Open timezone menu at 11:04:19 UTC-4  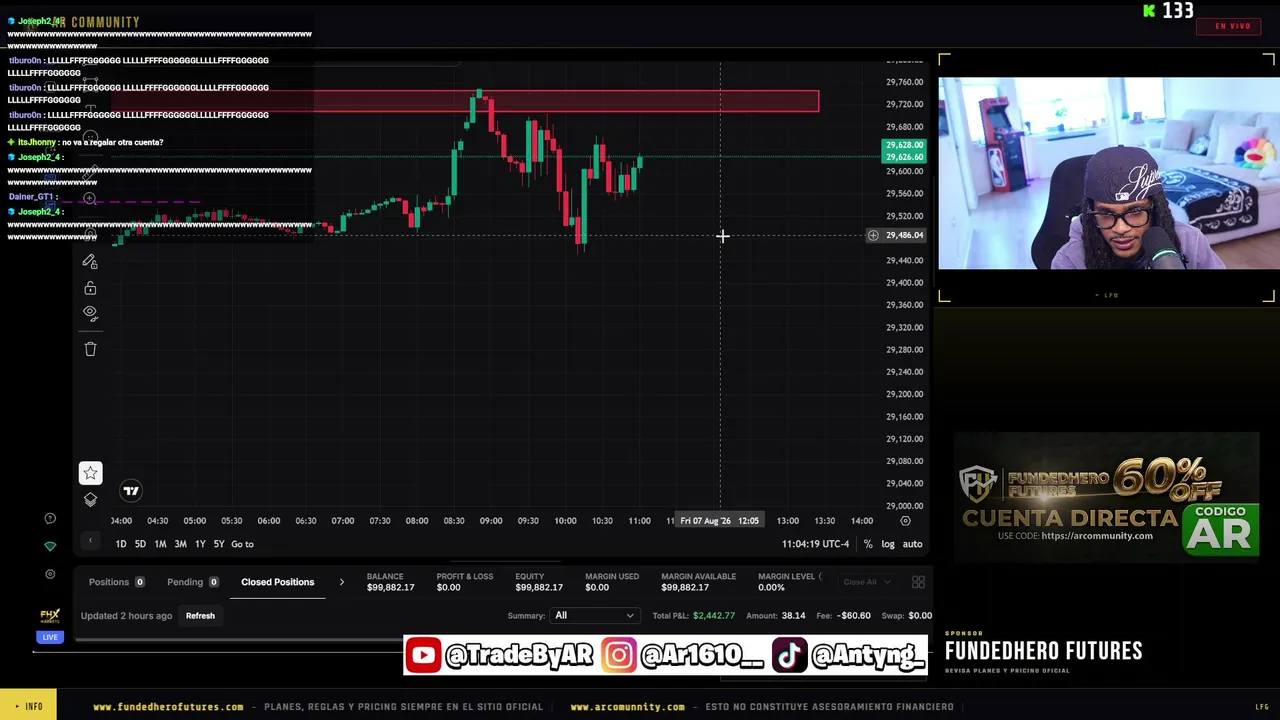(x=815, y=544)
